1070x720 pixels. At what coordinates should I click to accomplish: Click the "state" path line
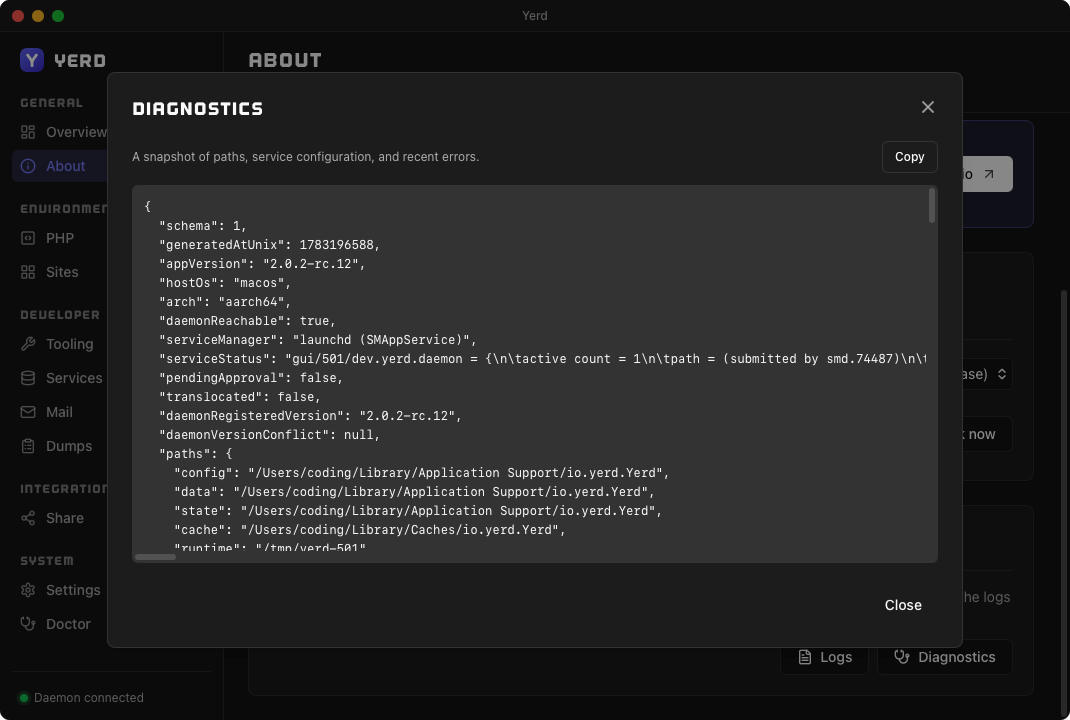point(418,510)
